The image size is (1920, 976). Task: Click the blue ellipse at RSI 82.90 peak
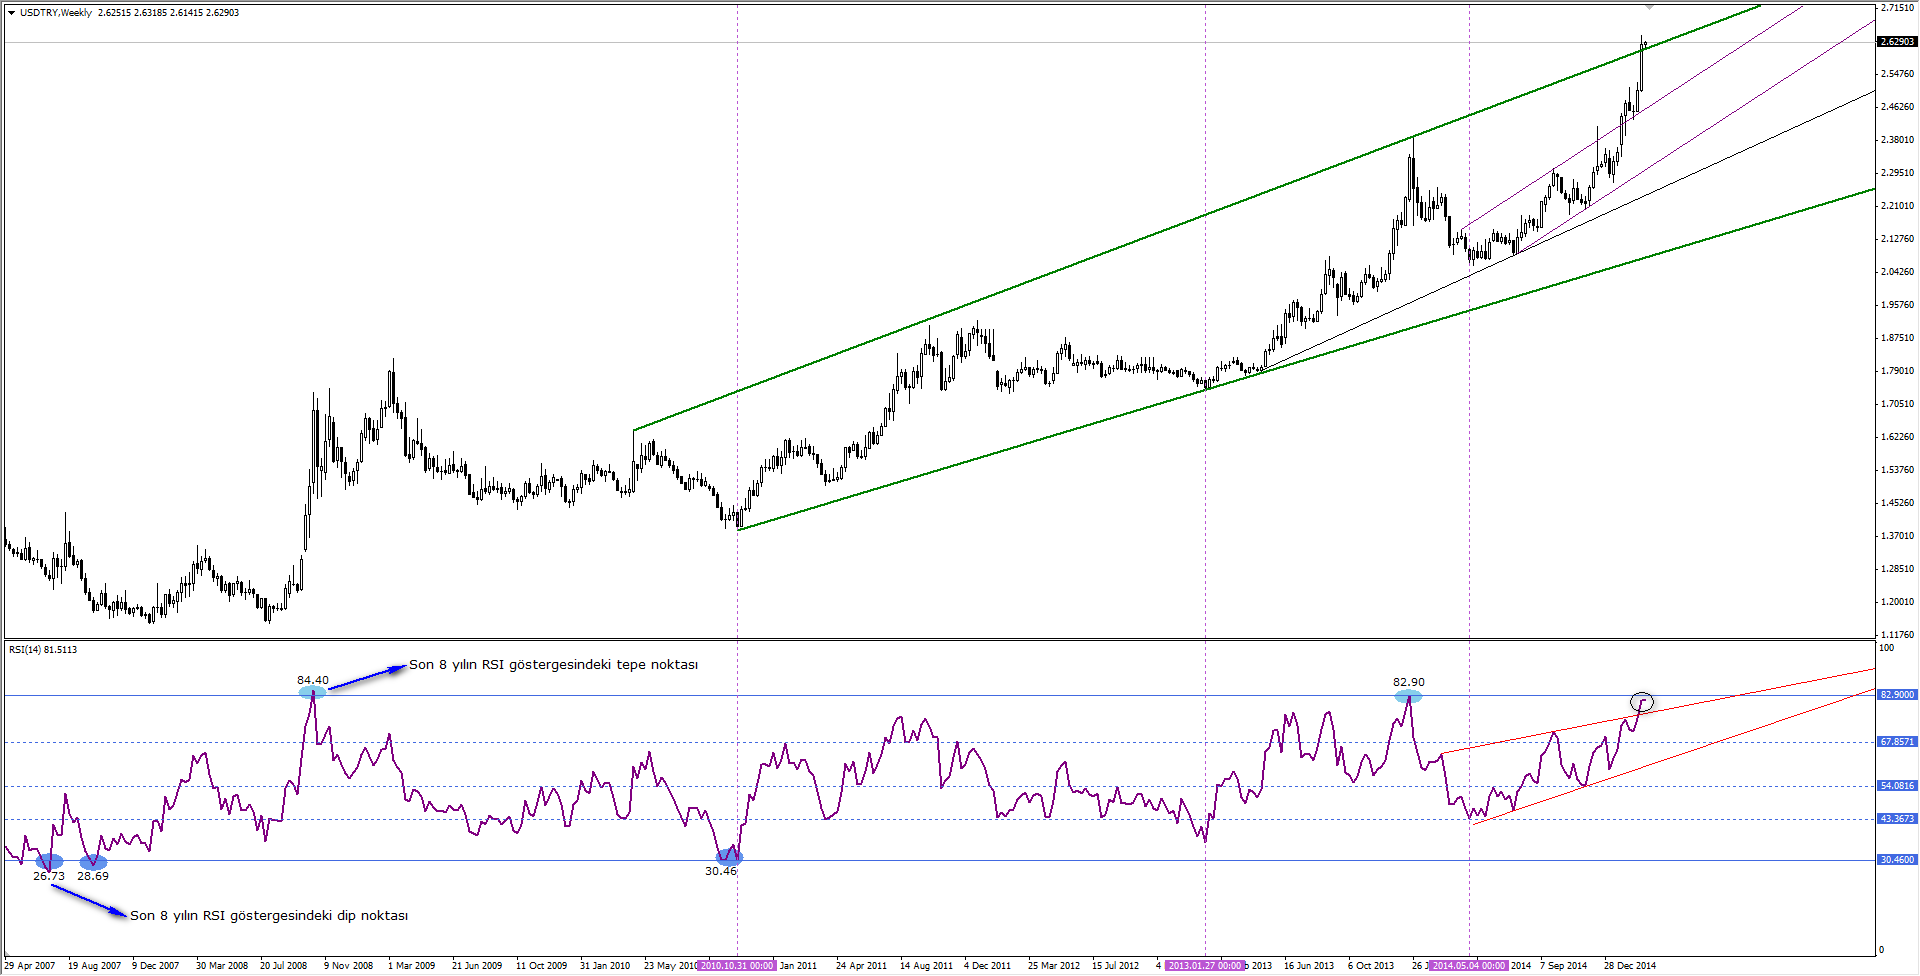click(x=1408, y=696)
